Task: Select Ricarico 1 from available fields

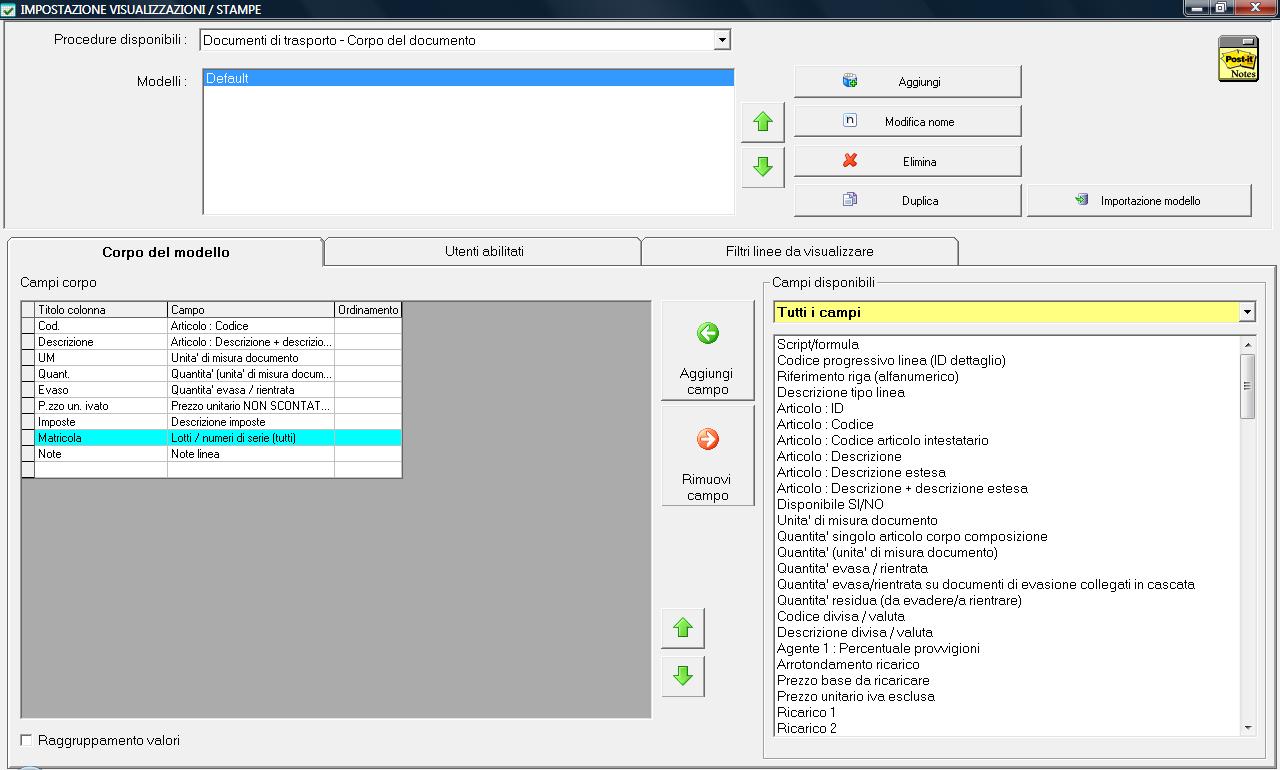Action: (x=807, y=712)
